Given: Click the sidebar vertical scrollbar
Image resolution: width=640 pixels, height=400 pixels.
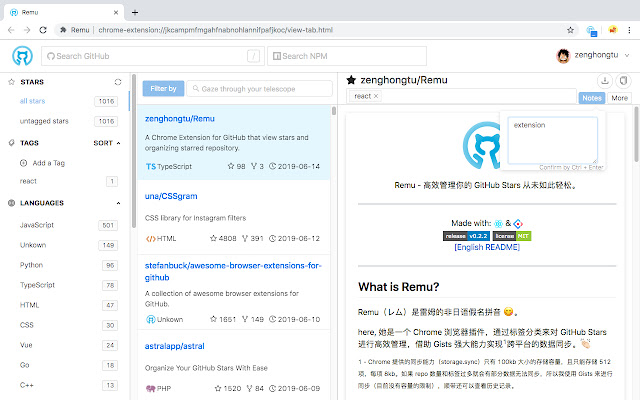Looking at the screenshot, I should (x=133, y=151).
